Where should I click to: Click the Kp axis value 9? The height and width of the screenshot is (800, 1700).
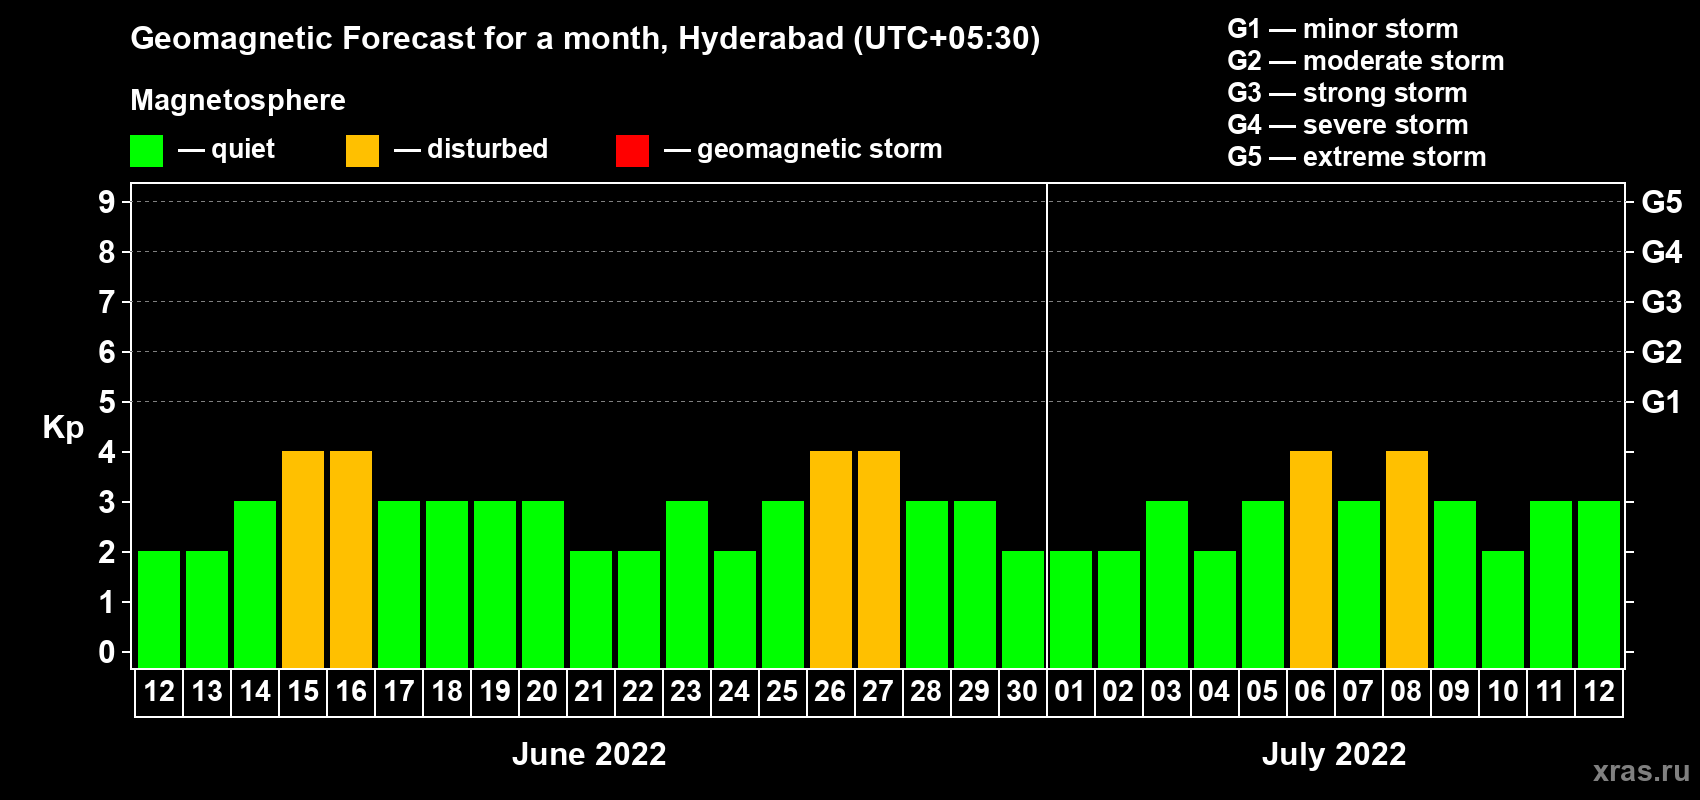107,202
